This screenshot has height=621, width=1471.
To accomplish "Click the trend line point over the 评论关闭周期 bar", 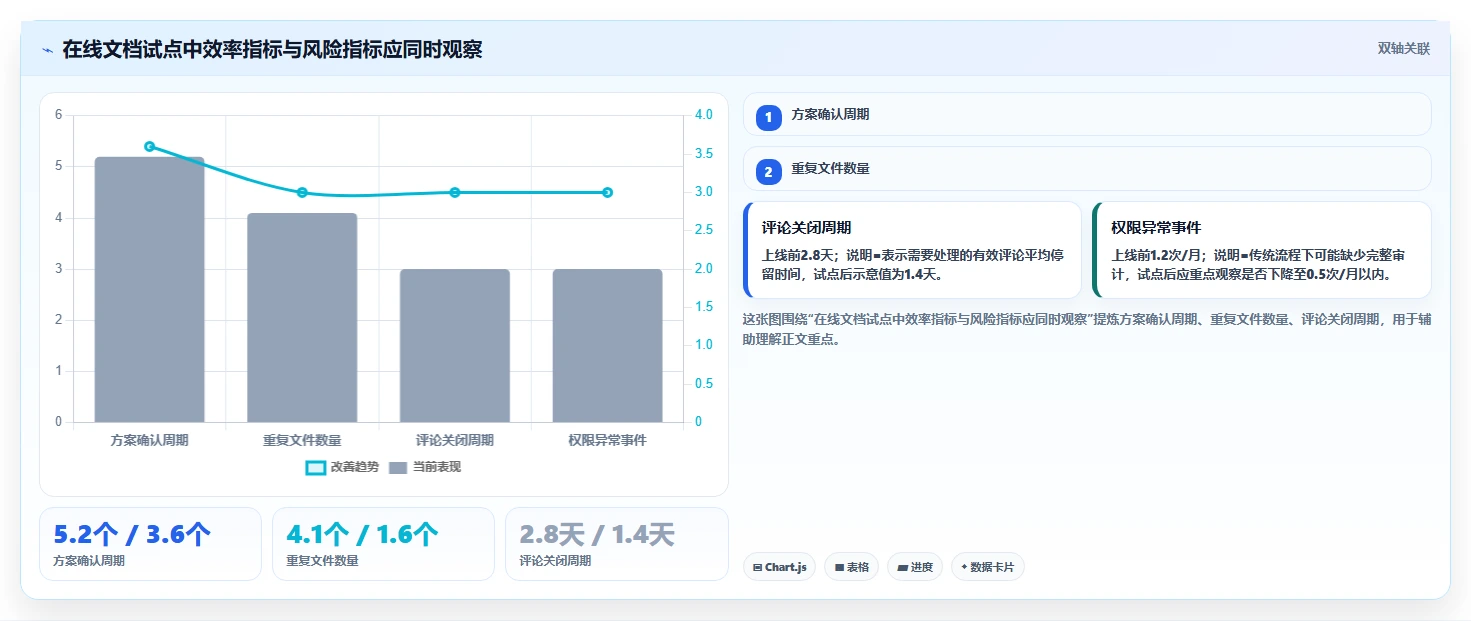I will point(455,192).
